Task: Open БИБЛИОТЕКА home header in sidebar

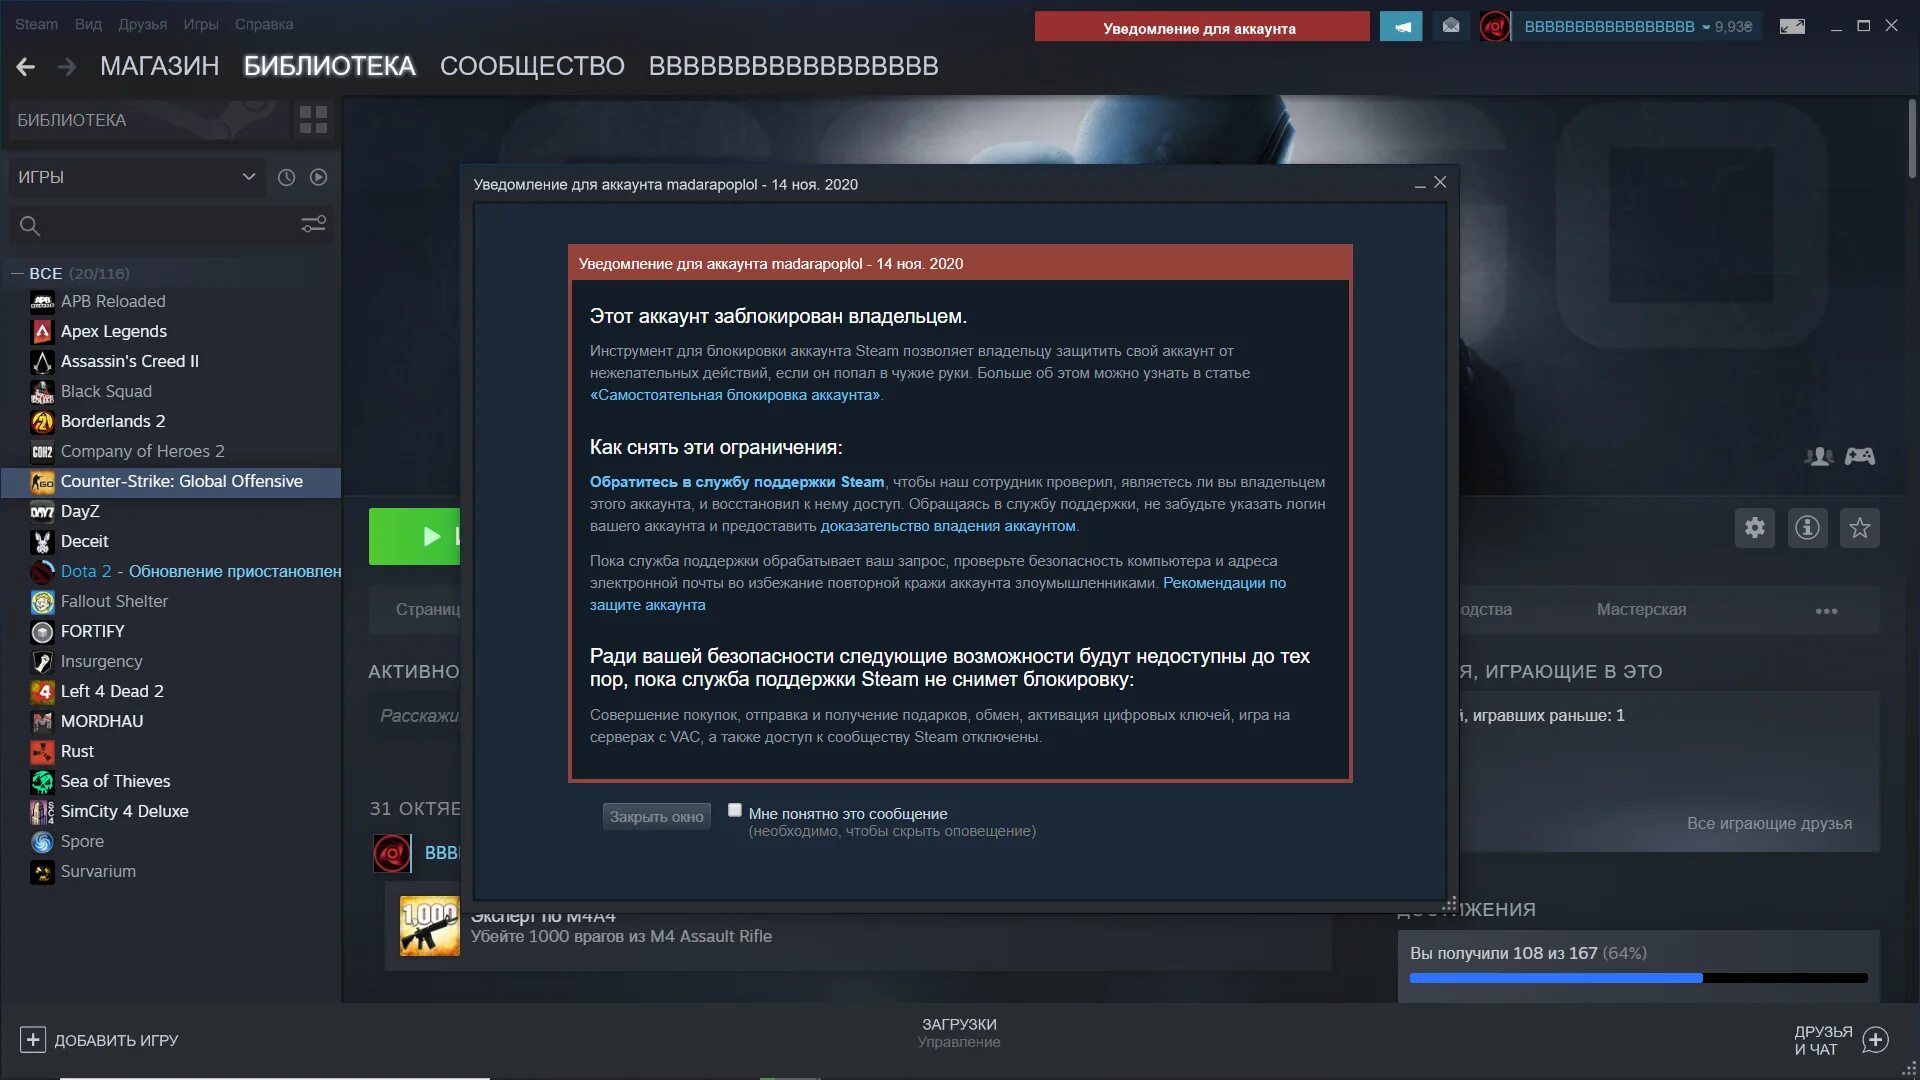Action: (x=148, y=120)
